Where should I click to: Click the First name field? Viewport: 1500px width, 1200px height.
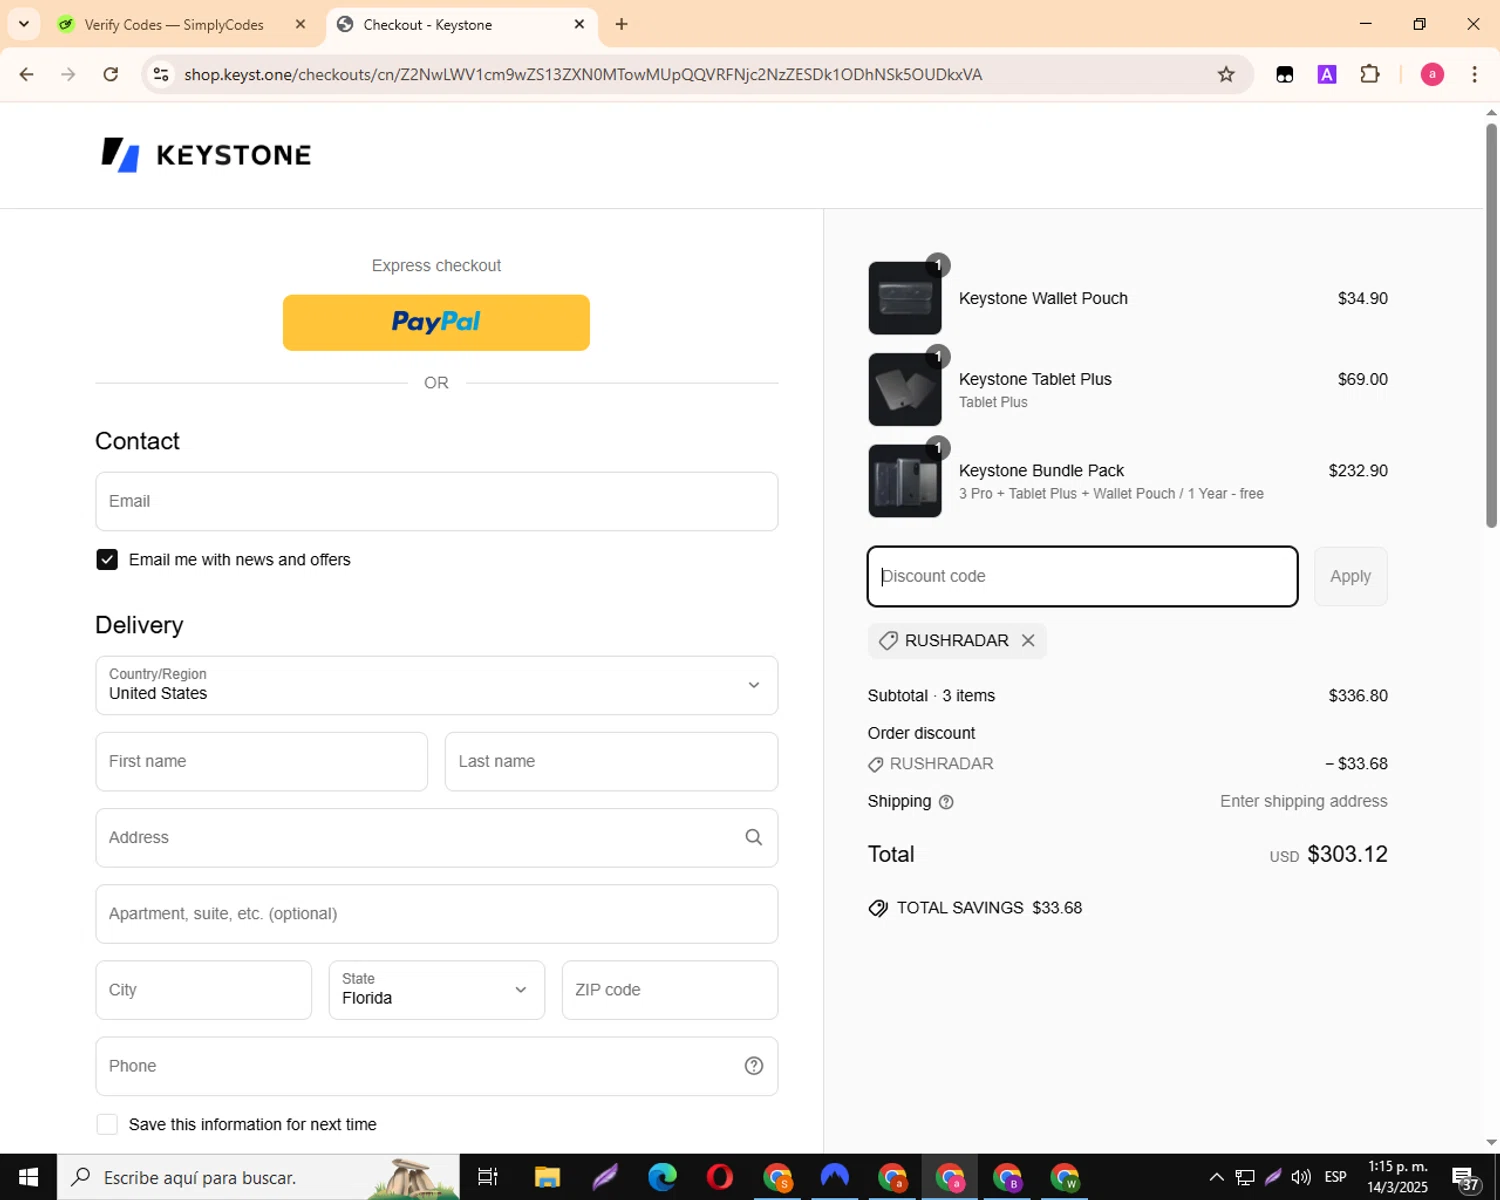coord(261,761)
